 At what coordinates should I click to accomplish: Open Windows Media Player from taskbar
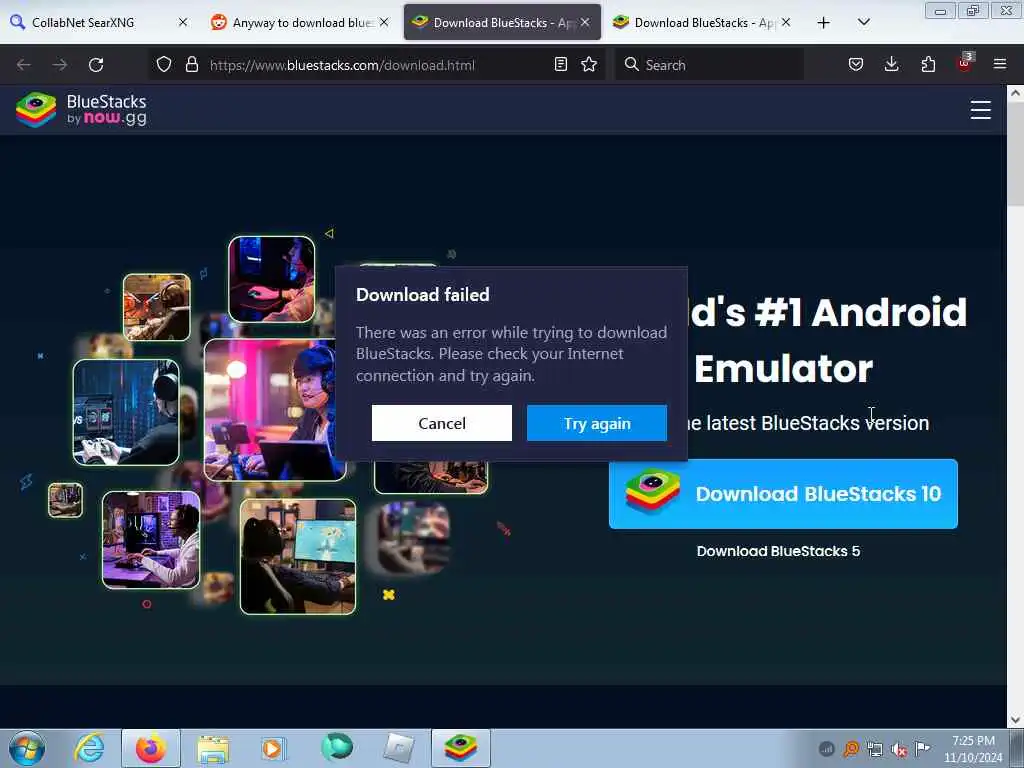point(273,748)
